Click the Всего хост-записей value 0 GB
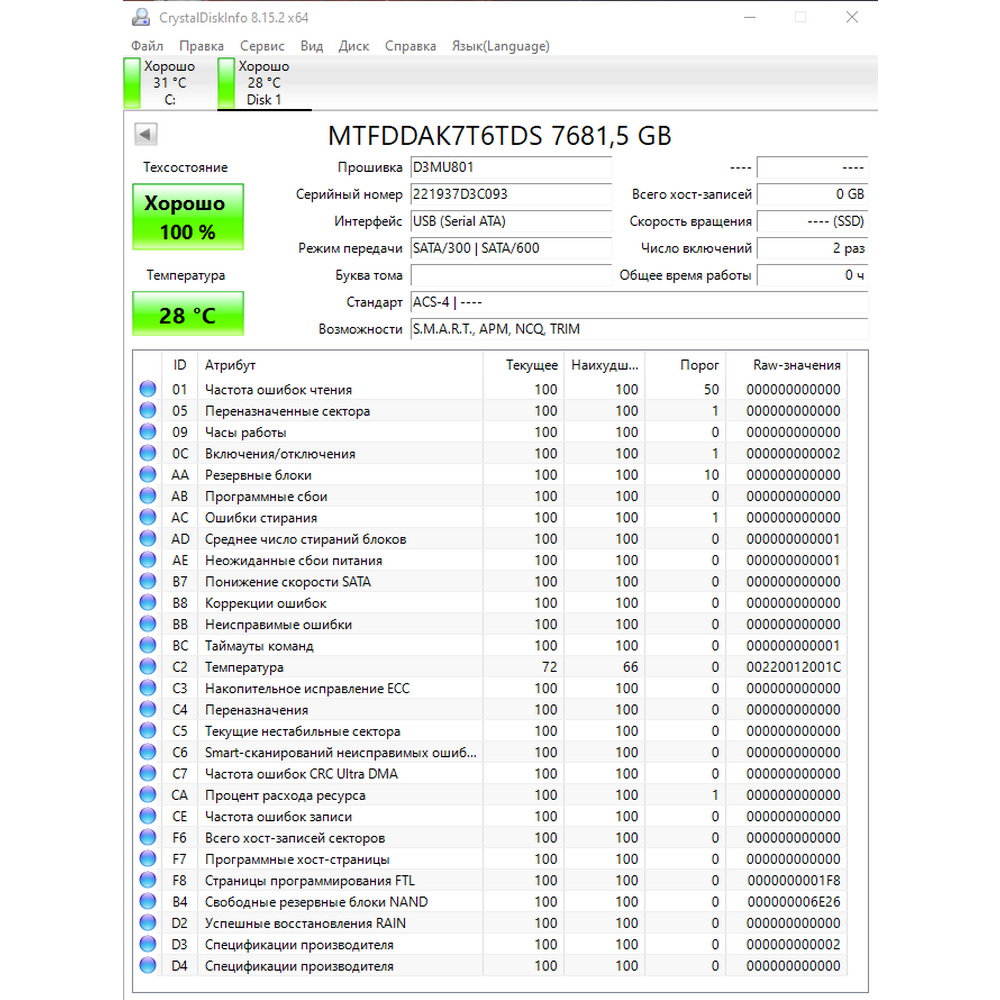This screenshot has width=1000, height=1000. point(812,195)
